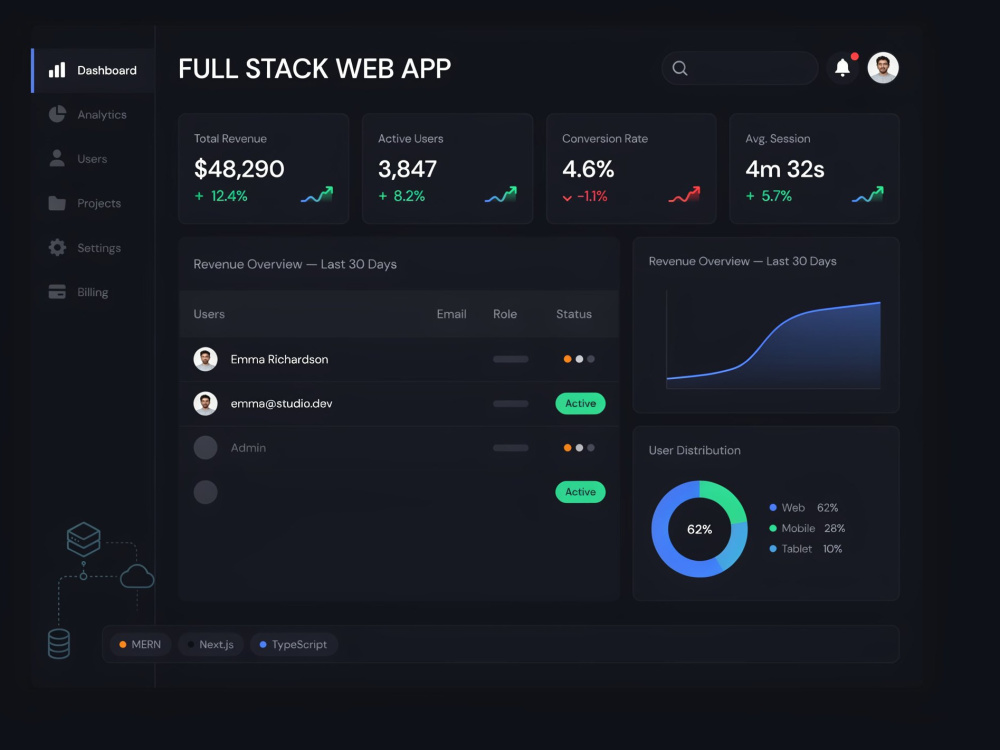1000x750 pixels.
Task: Click the Settings gear icon
Action: click(57, 247)
